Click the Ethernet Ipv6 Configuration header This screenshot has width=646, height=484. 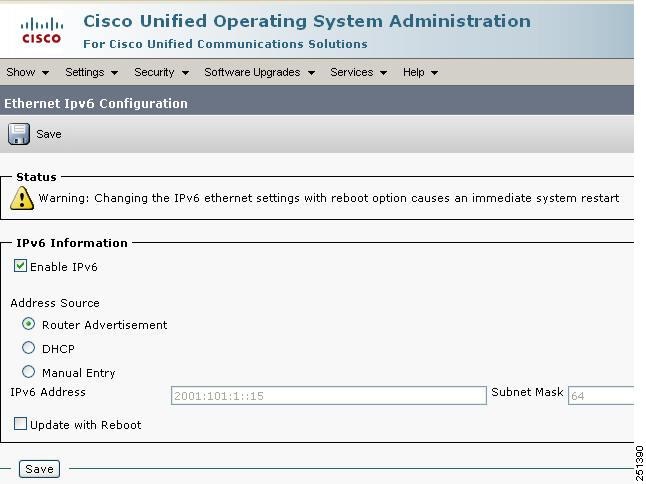96,103
